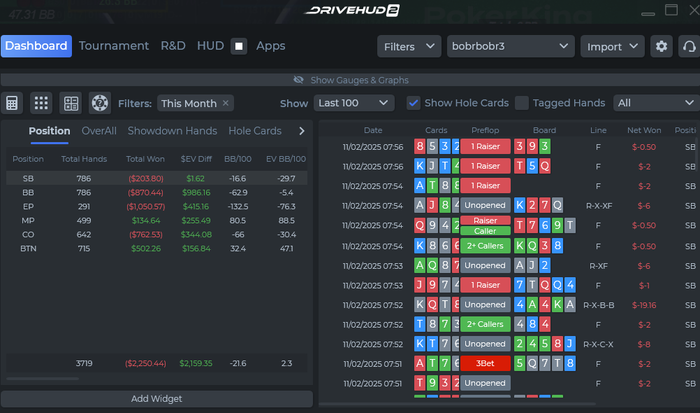Click the Raiser Caller preflop tag

tap(485, 225)
